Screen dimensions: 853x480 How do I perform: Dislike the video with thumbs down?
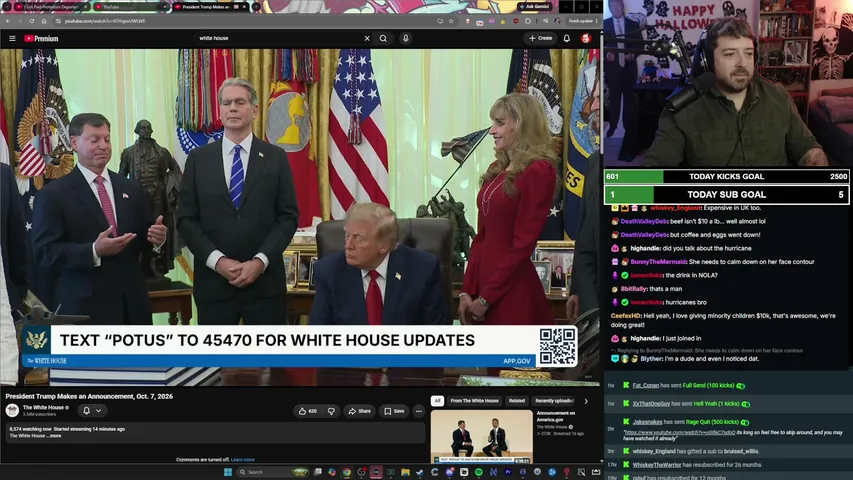(331, 411)
